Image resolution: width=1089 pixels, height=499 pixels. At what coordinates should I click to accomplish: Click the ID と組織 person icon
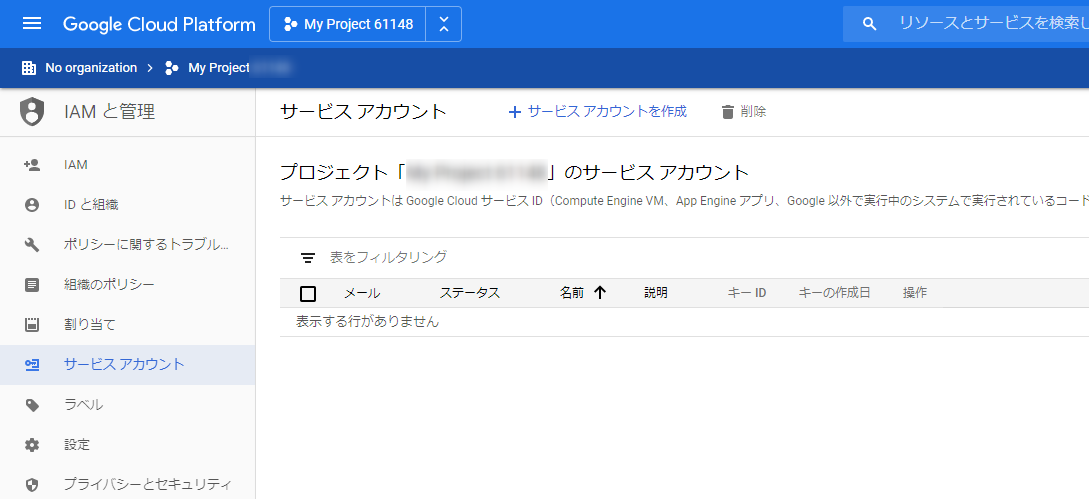click(x=32, y=205)
